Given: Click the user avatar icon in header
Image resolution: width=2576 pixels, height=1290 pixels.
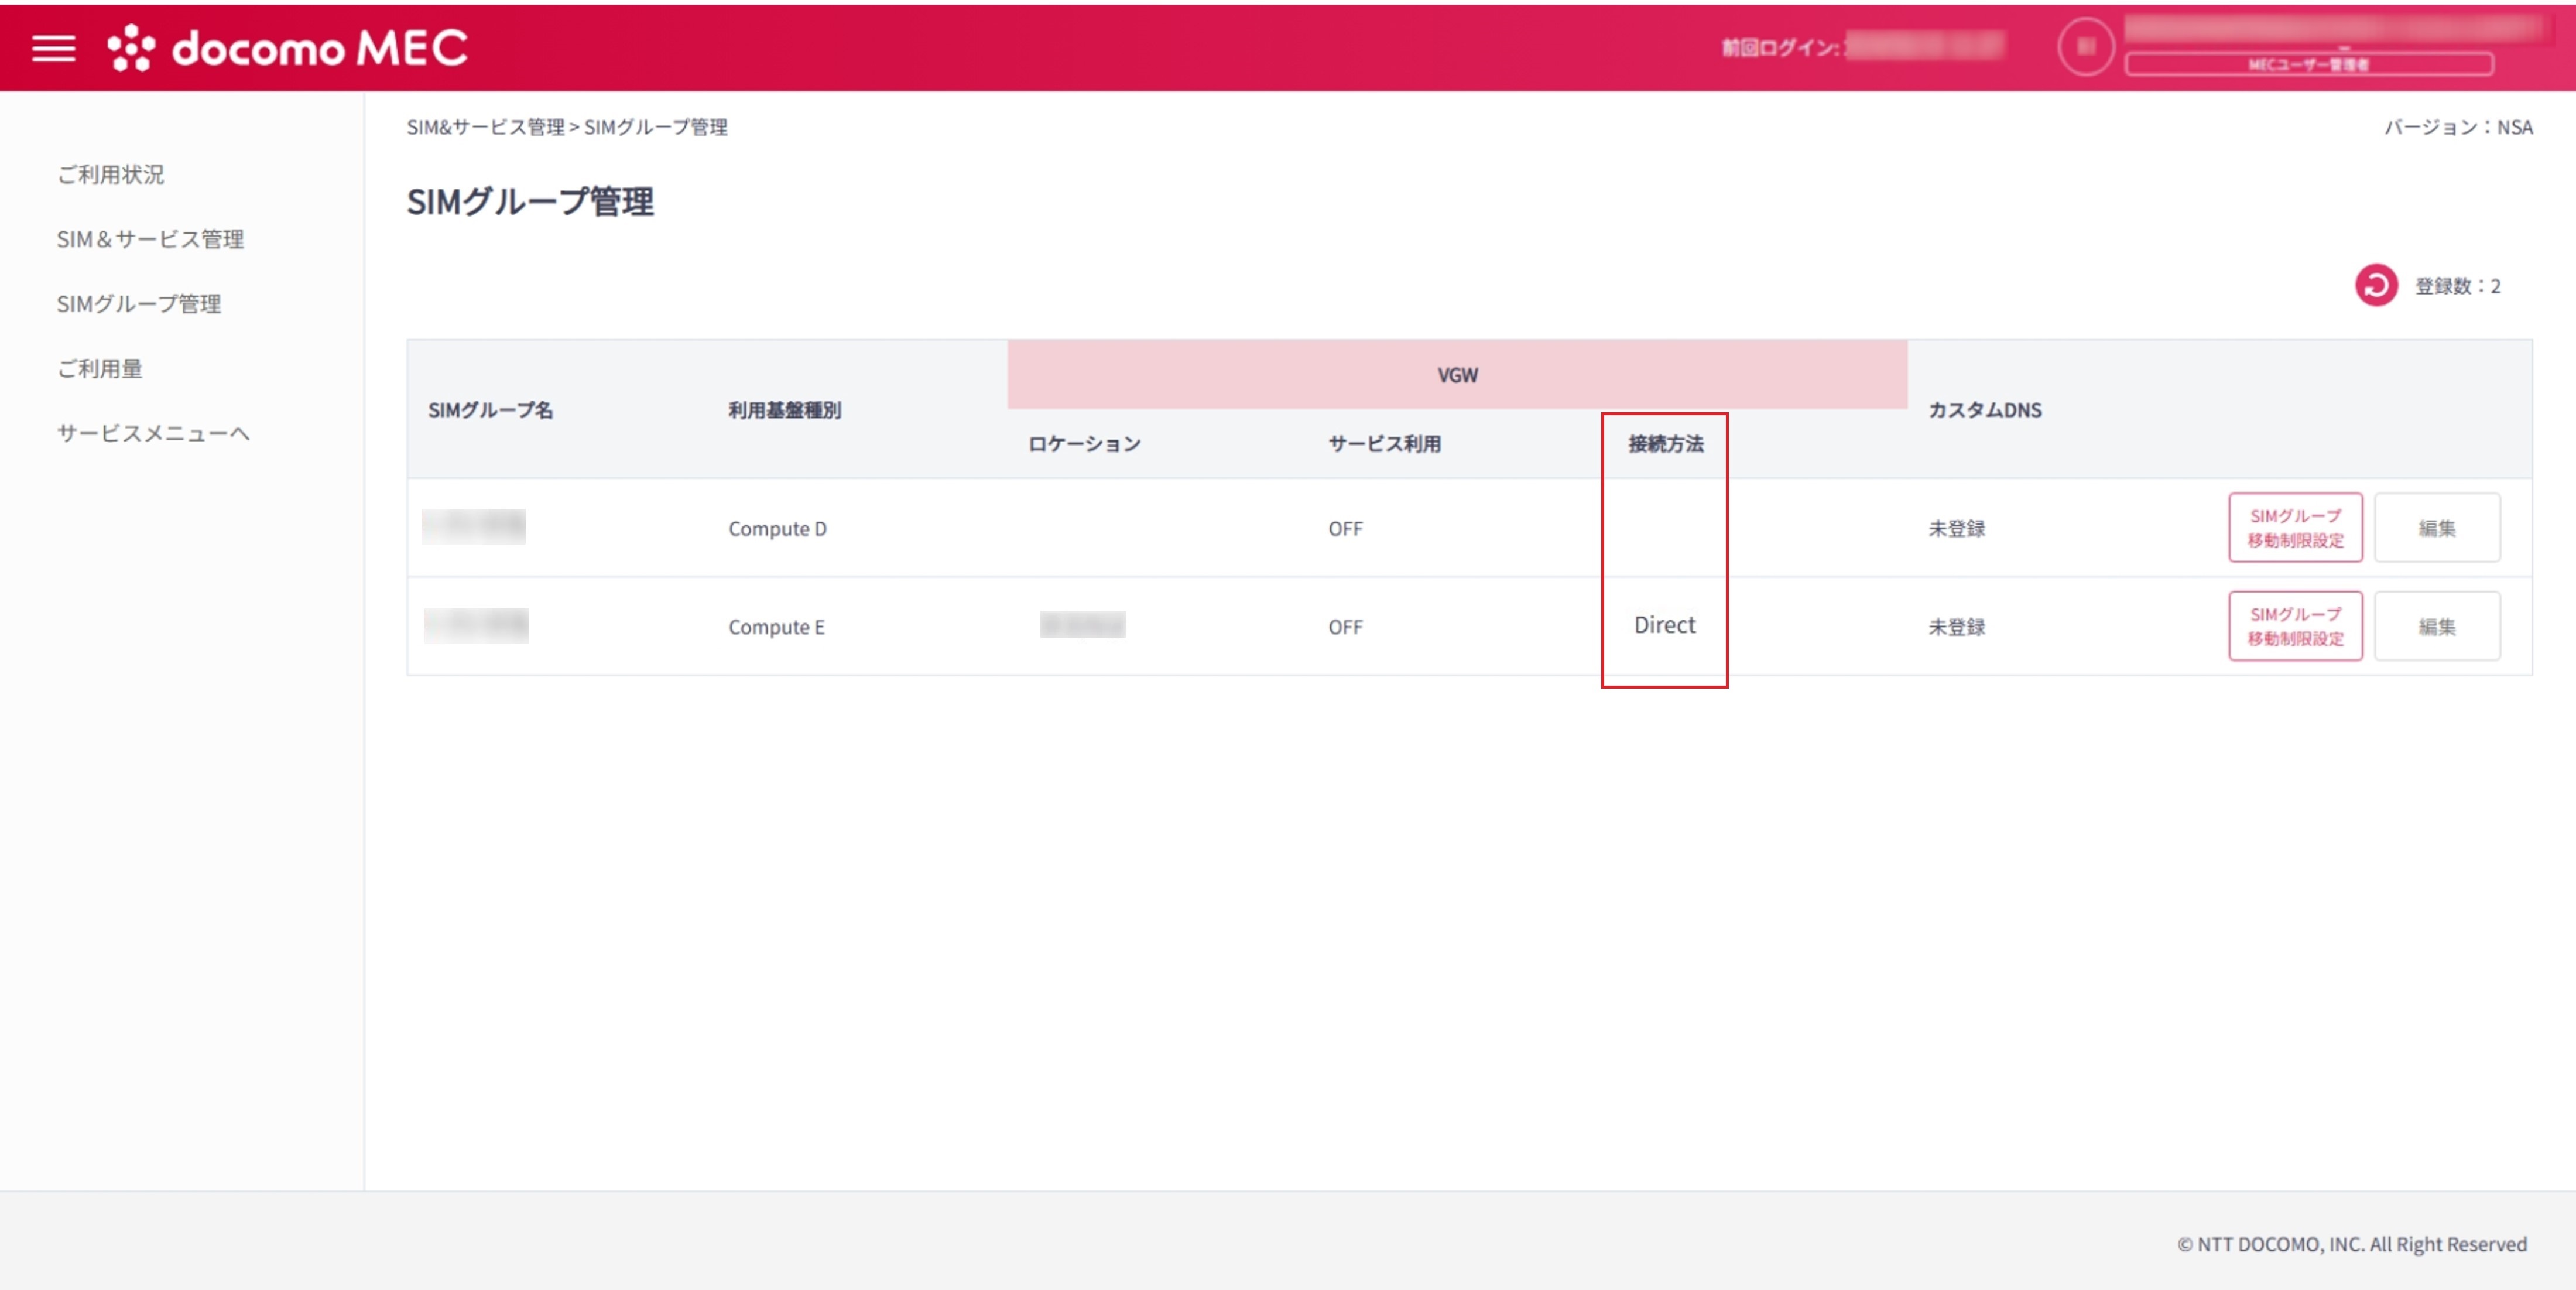Looking at the screenshot, I should (2085, 46).
